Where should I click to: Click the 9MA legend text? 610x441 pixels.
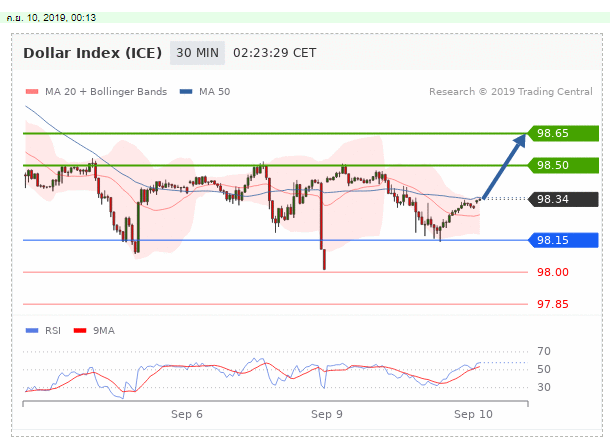(103, 331)
